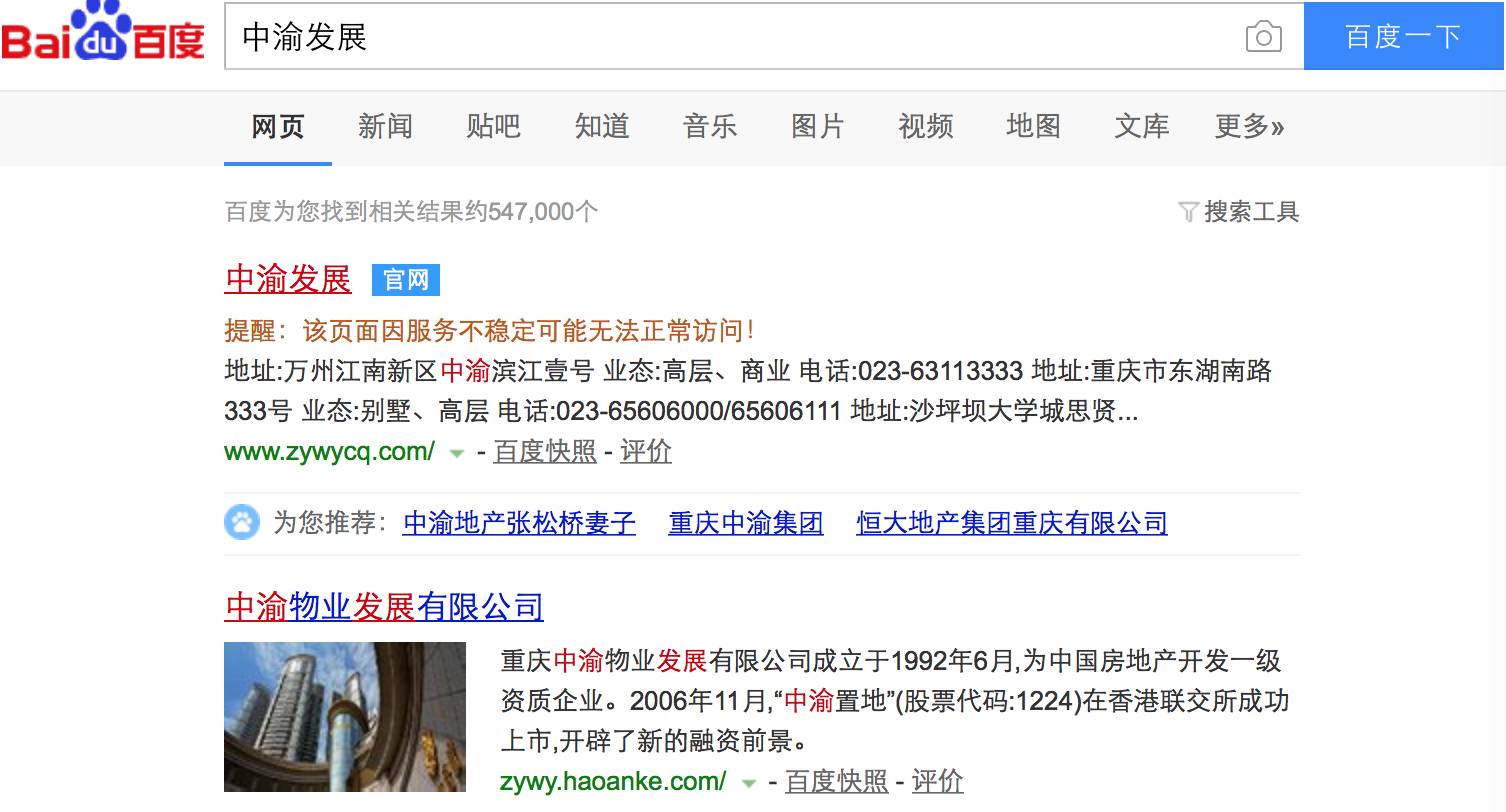Screen dimensions: 1506x812
Task: Open the 文库 tab
Action: (x=1142, y=126)
